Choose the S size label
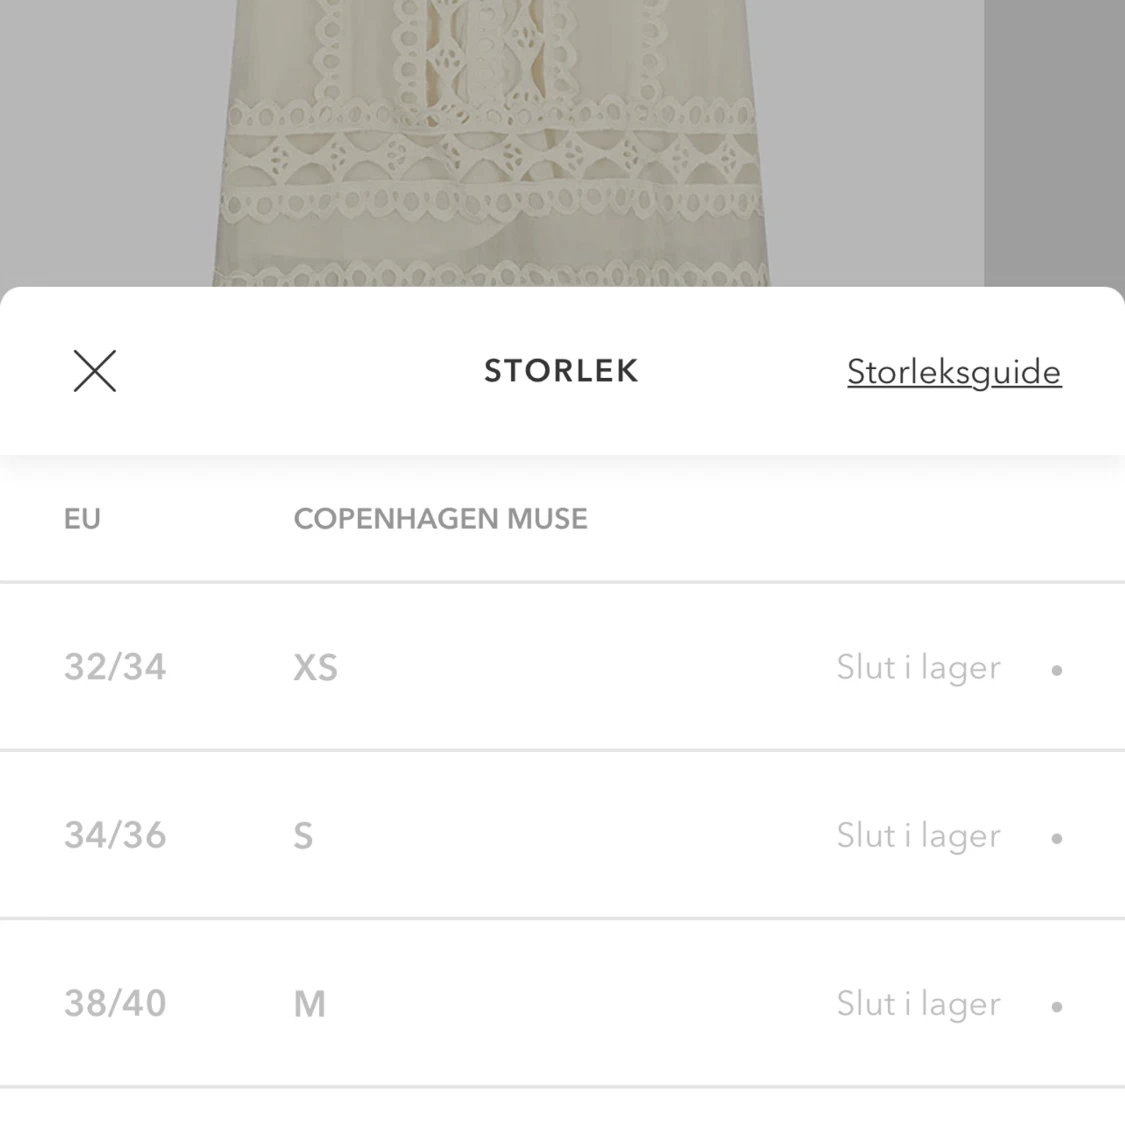The width and height of the screenshot is (1125, 1125). [303, 836]
